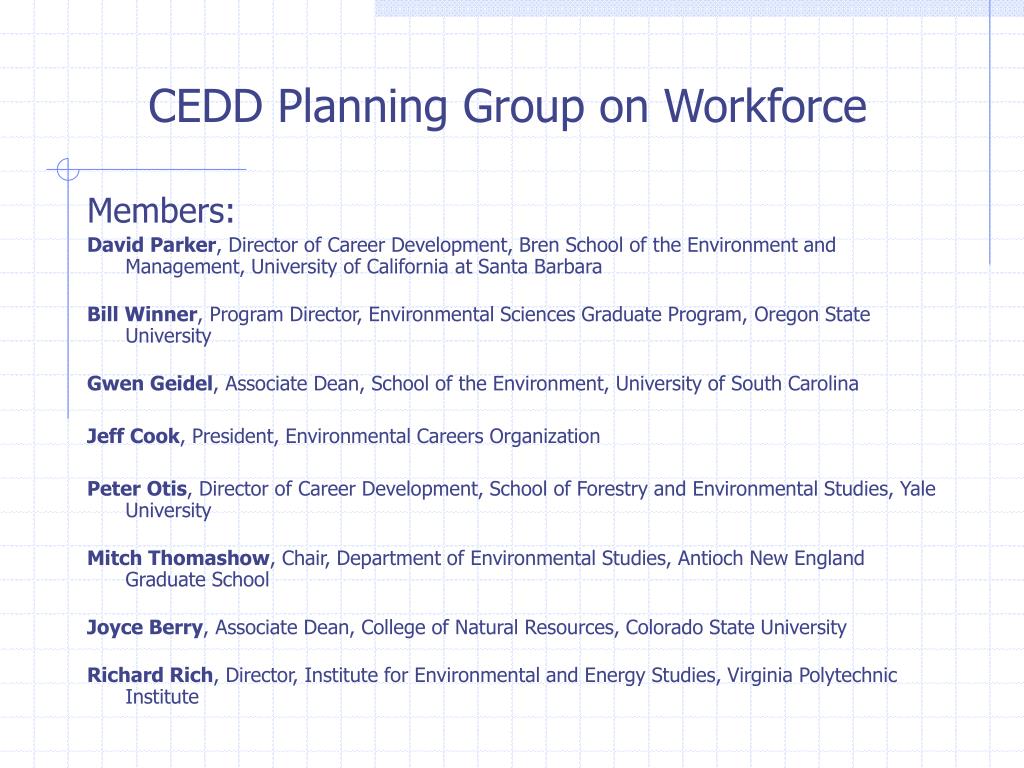Select the name Gwen Geidel
This screenshot has width=1024, height=768.
(x=150, y=383)
